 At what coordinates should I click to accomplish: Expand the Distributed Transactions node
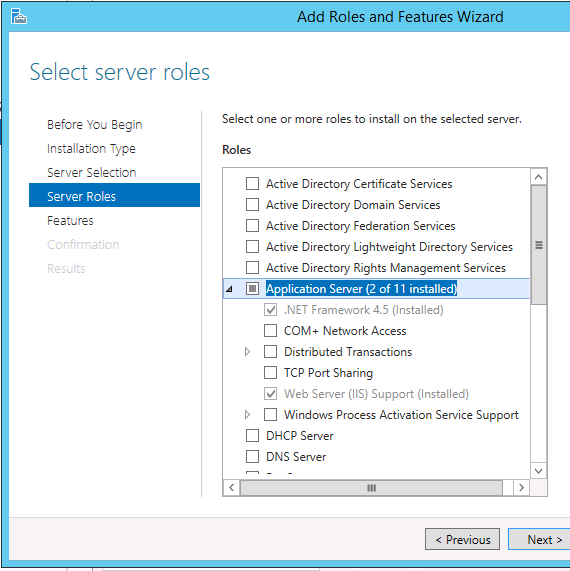click(x=247, y=352)
